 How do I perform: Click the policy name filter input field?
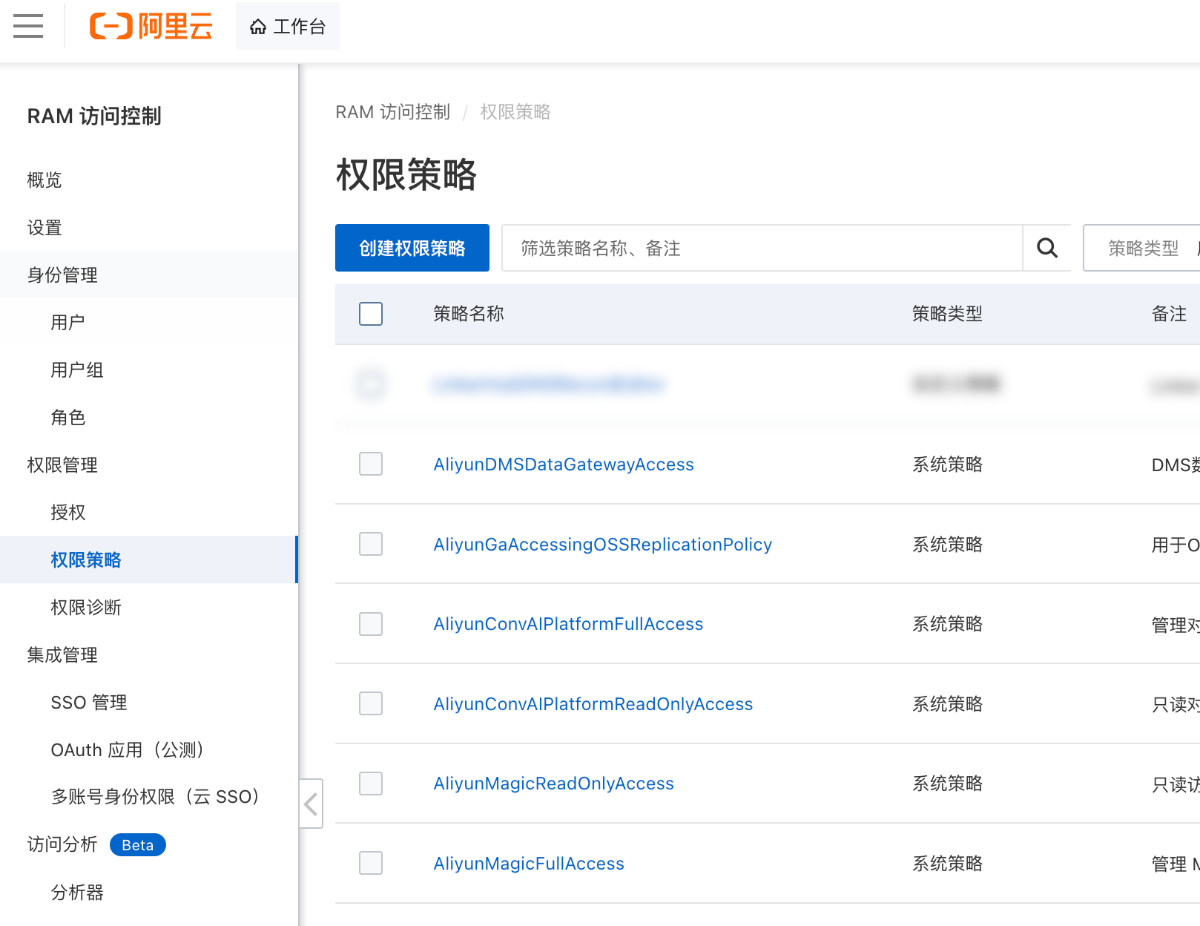[x=762, y=248]
